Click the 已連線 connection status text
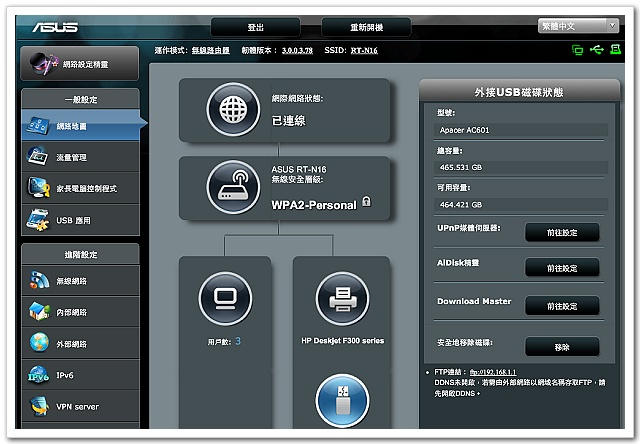The height and width of the screenshot is (444, 640). [x=289, y=121]
